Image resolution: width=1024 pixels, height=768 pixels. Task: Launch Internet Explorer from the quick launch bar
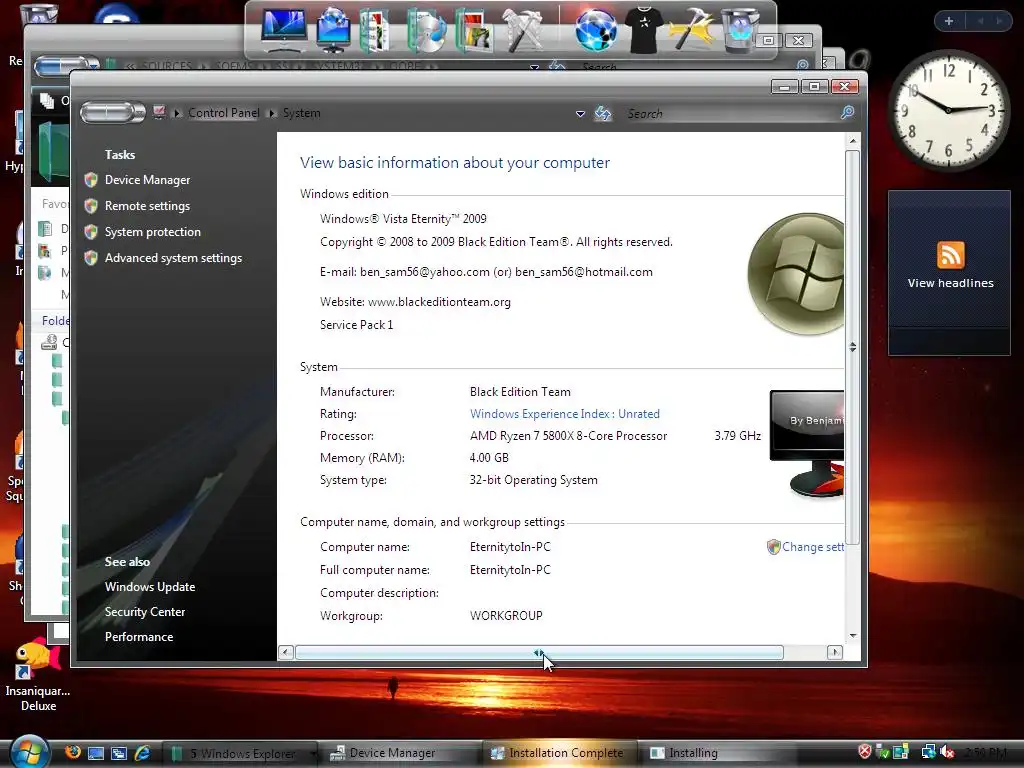[x=142, y=753]
